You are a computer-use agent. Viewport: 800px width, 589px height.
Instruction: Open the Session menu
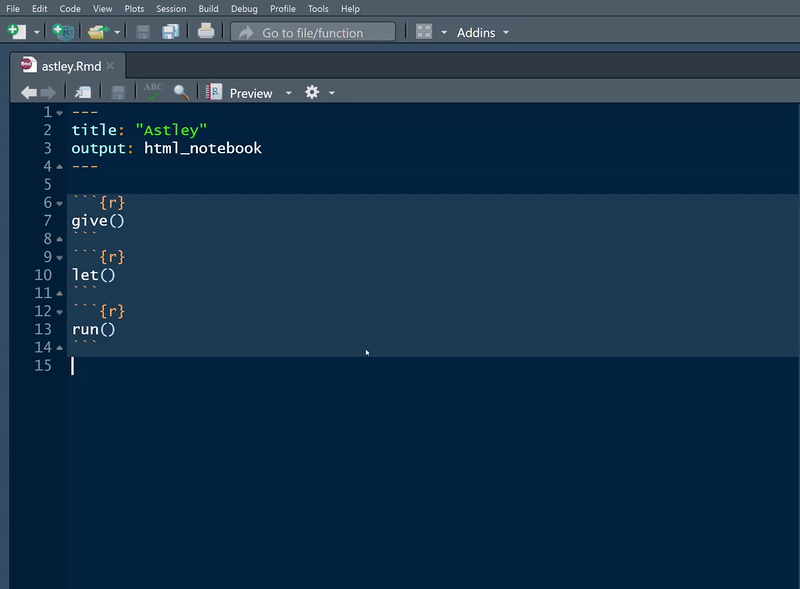[171, 9]
